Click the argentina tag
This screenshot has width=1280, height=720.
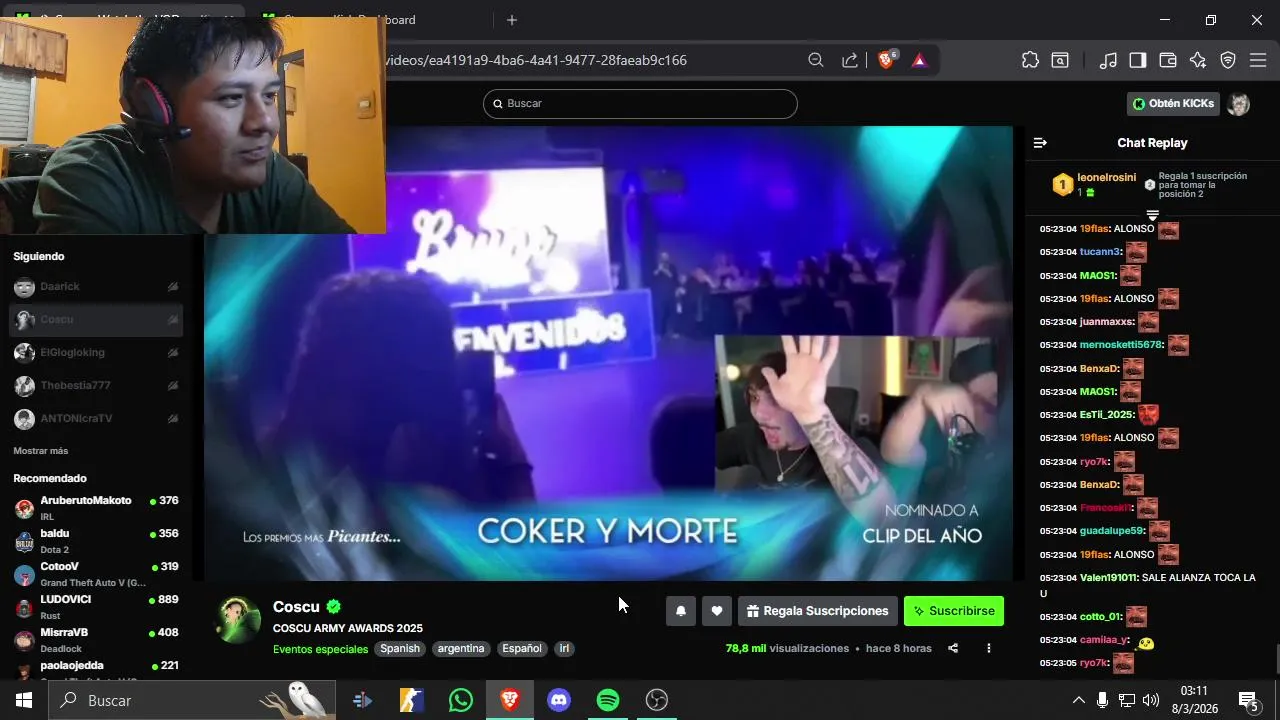(461, 649)
